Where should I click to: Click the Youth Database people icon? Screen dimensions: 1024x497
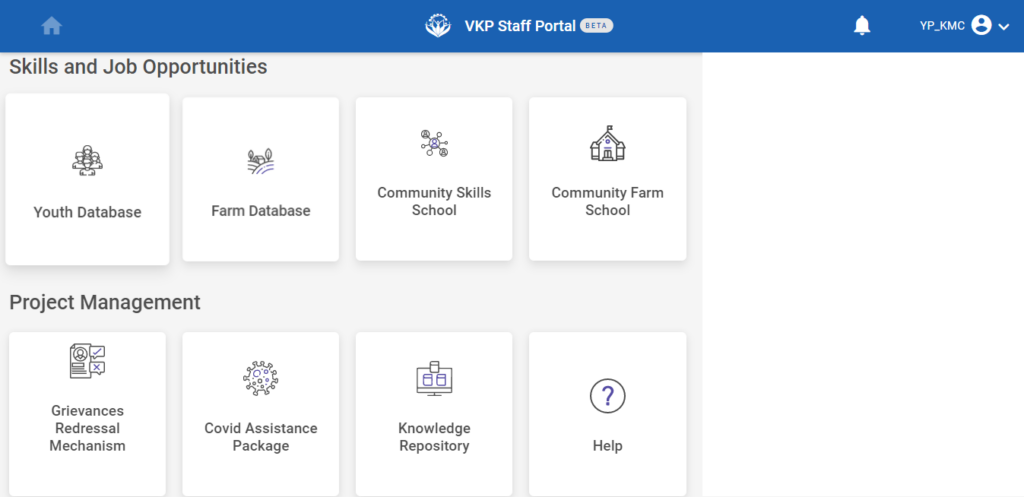[x=87, y=160]
